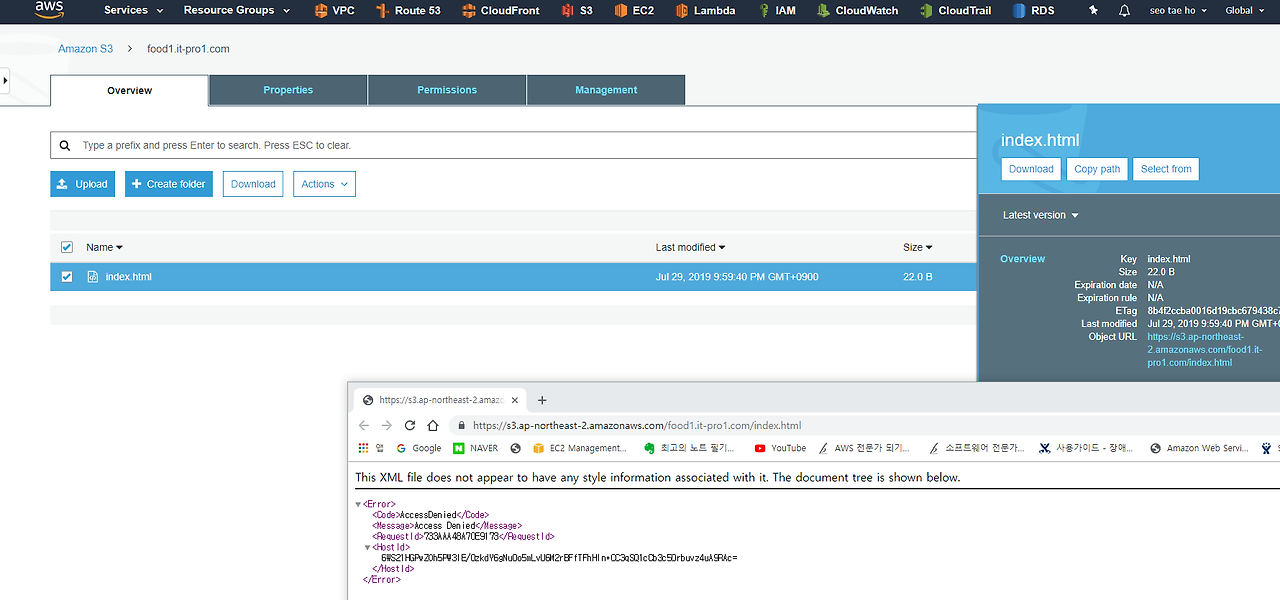This screenshot has width=1280, height=600.
Task: Open the VPC shortcut in AWS bar
Action: click(334, 11)
